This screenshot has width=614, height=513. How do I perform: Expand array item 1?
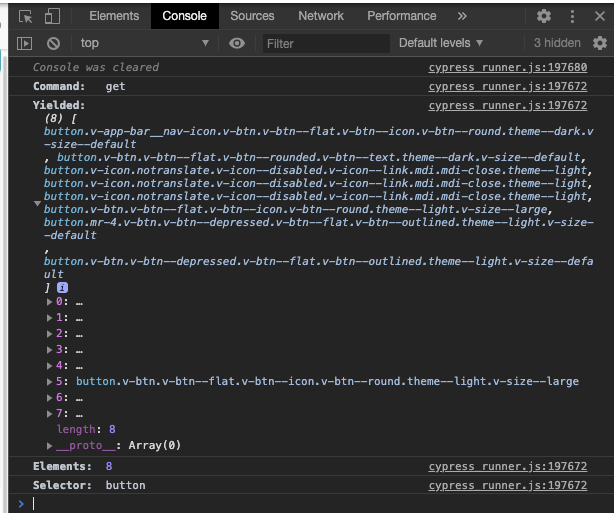point(49,318)
